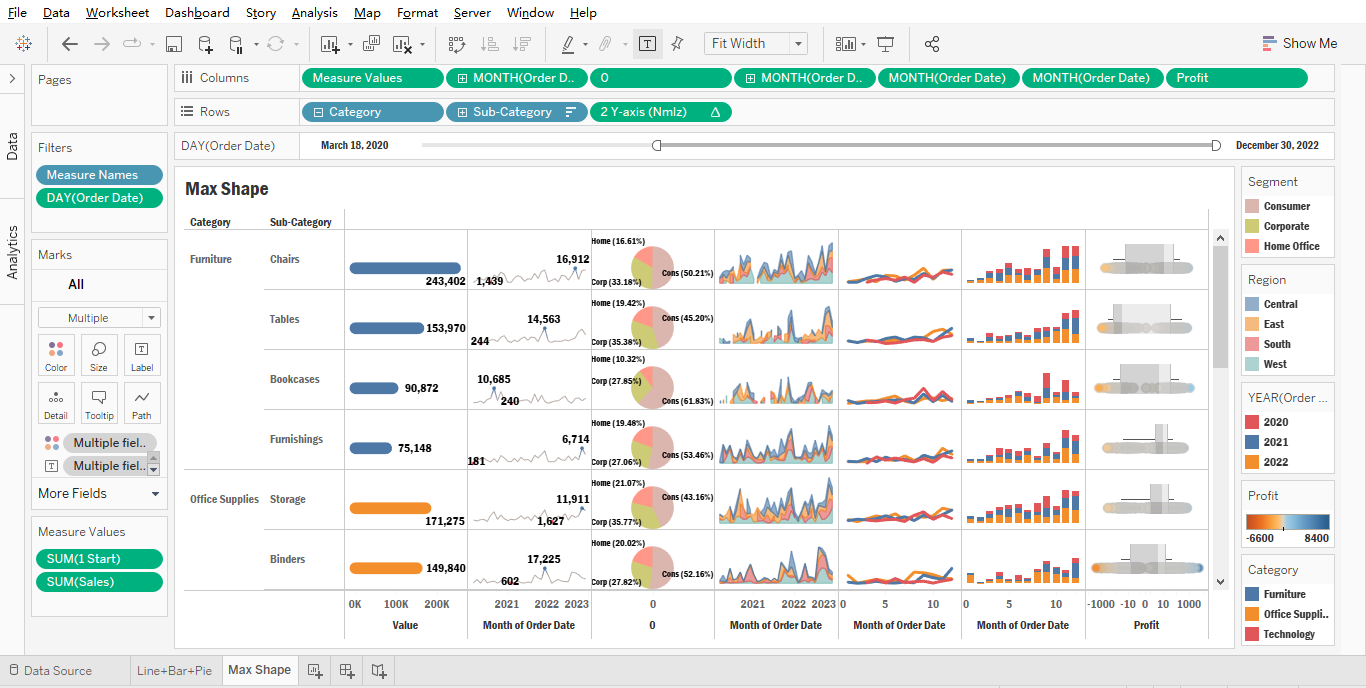Toggle the Show Mark Labels icon
The width and height of the screenshot is (1366, 688).
point(646,43)
